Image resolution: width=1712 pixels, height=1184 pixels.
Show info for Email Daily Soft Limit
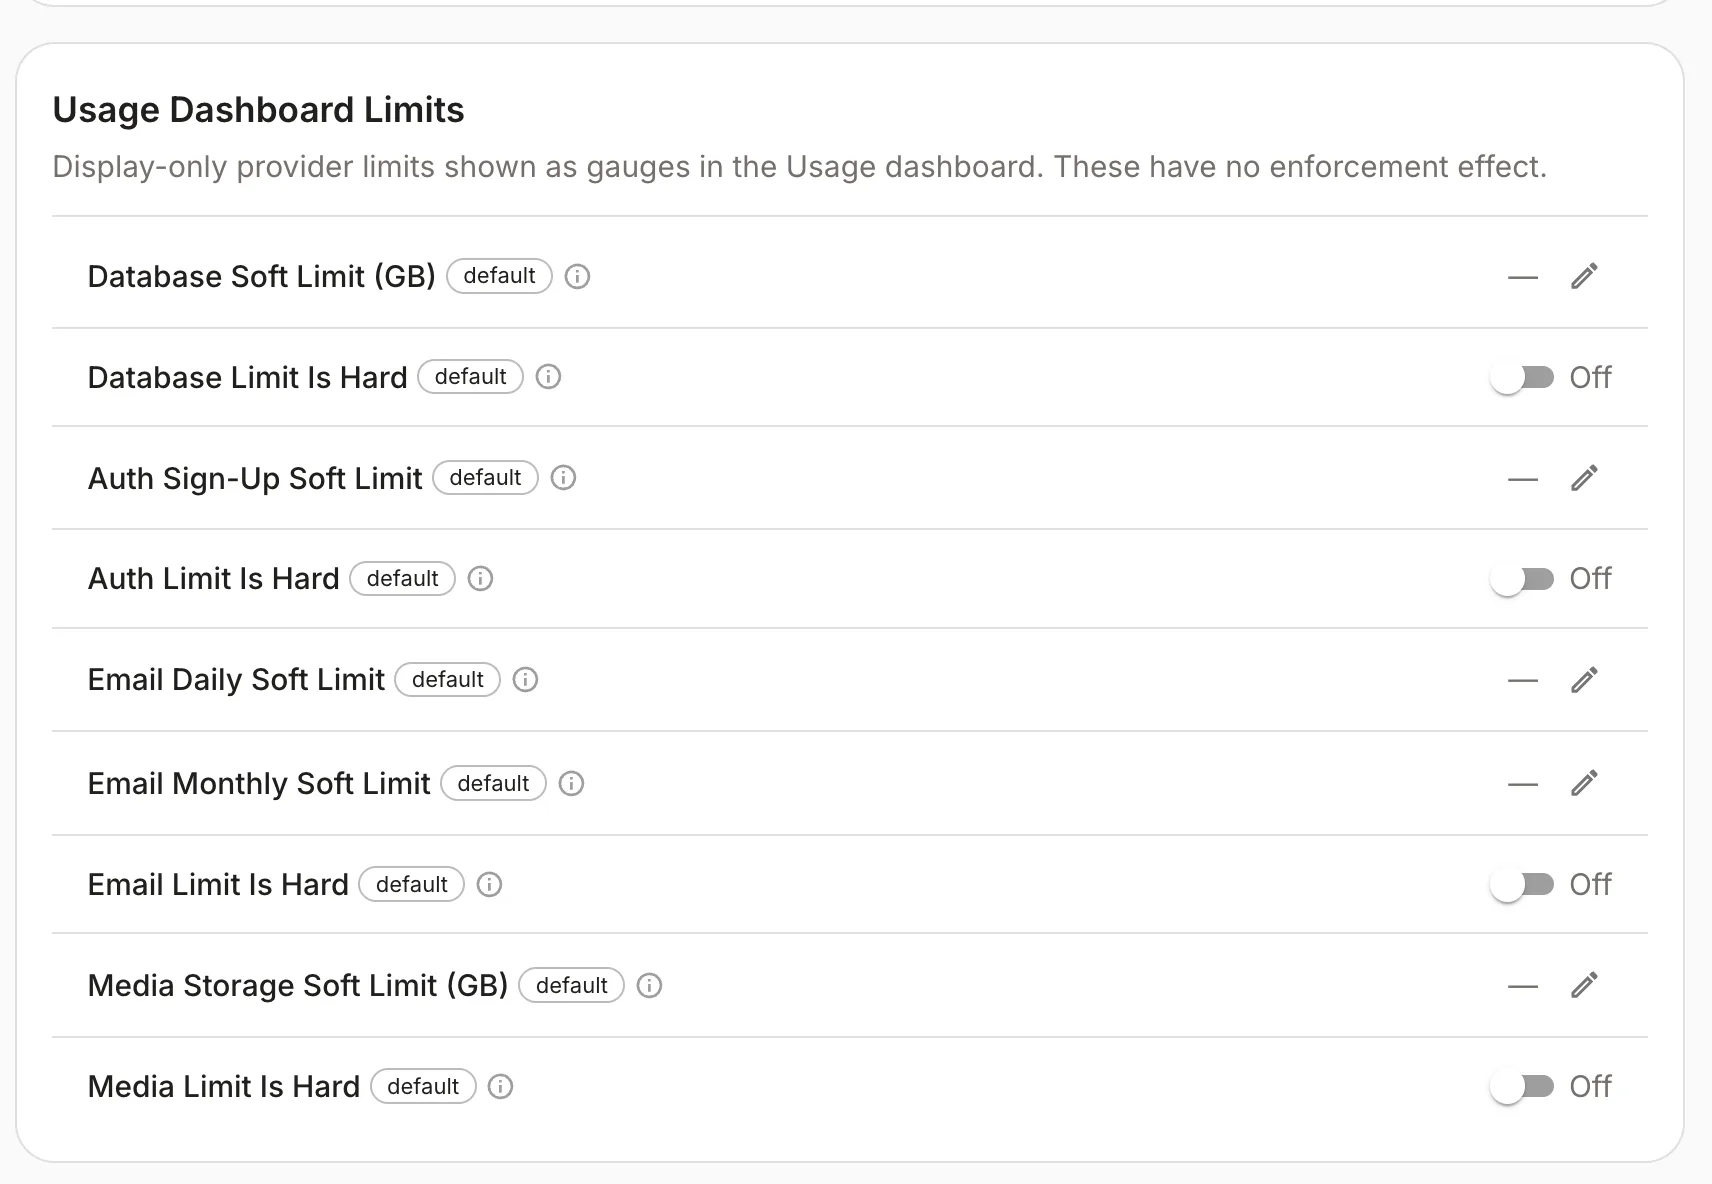pos(525,680)
